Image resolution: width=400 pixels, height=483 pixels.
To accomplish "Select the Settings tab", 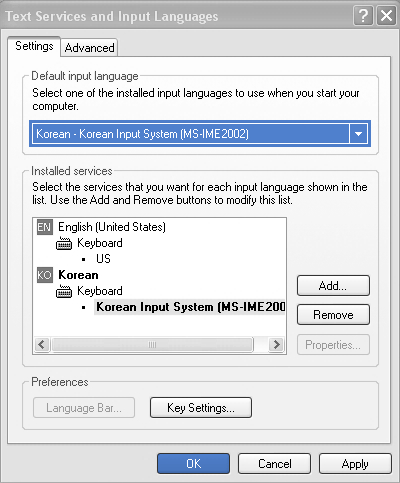I will coord(34,46).
